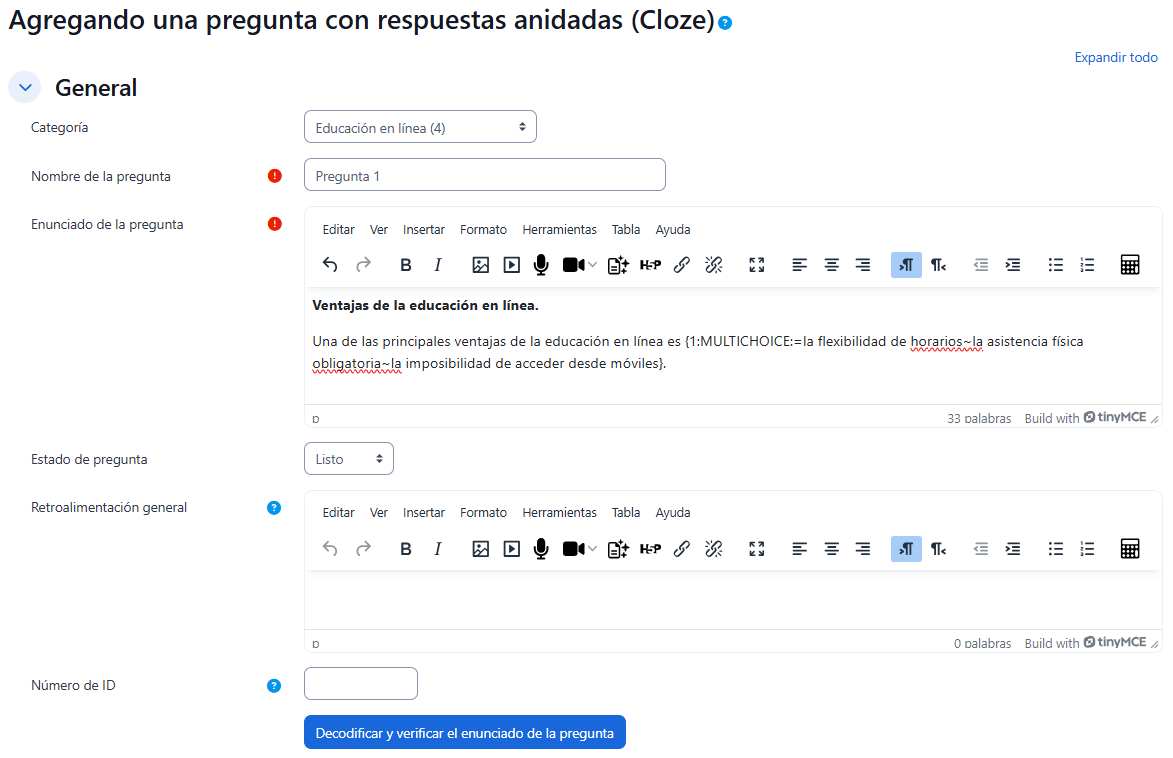Open Insertar menu in question text editor
Viewport: 1173px width, 758px height.
pyautogui.click(x=424, y=230)
